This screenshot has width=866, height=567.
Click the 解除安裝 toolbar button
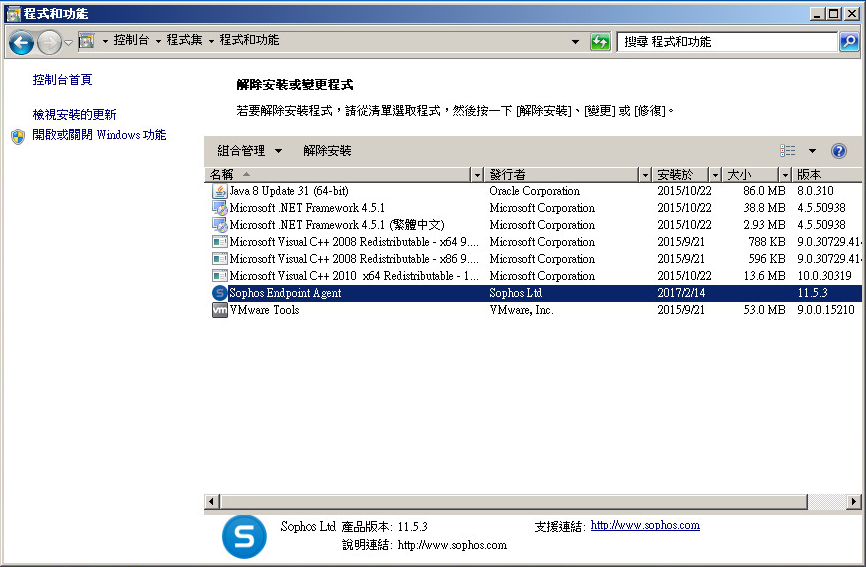pos(327,151)
